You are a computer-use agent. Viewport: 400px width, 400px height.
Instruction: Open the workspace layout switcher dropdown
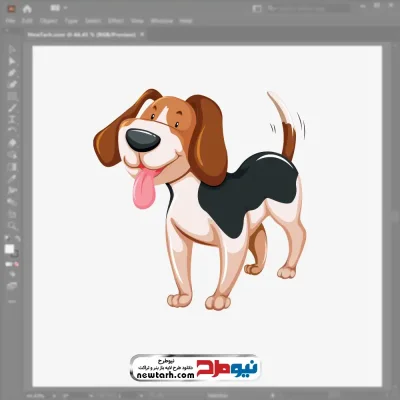tap(59, 8)
